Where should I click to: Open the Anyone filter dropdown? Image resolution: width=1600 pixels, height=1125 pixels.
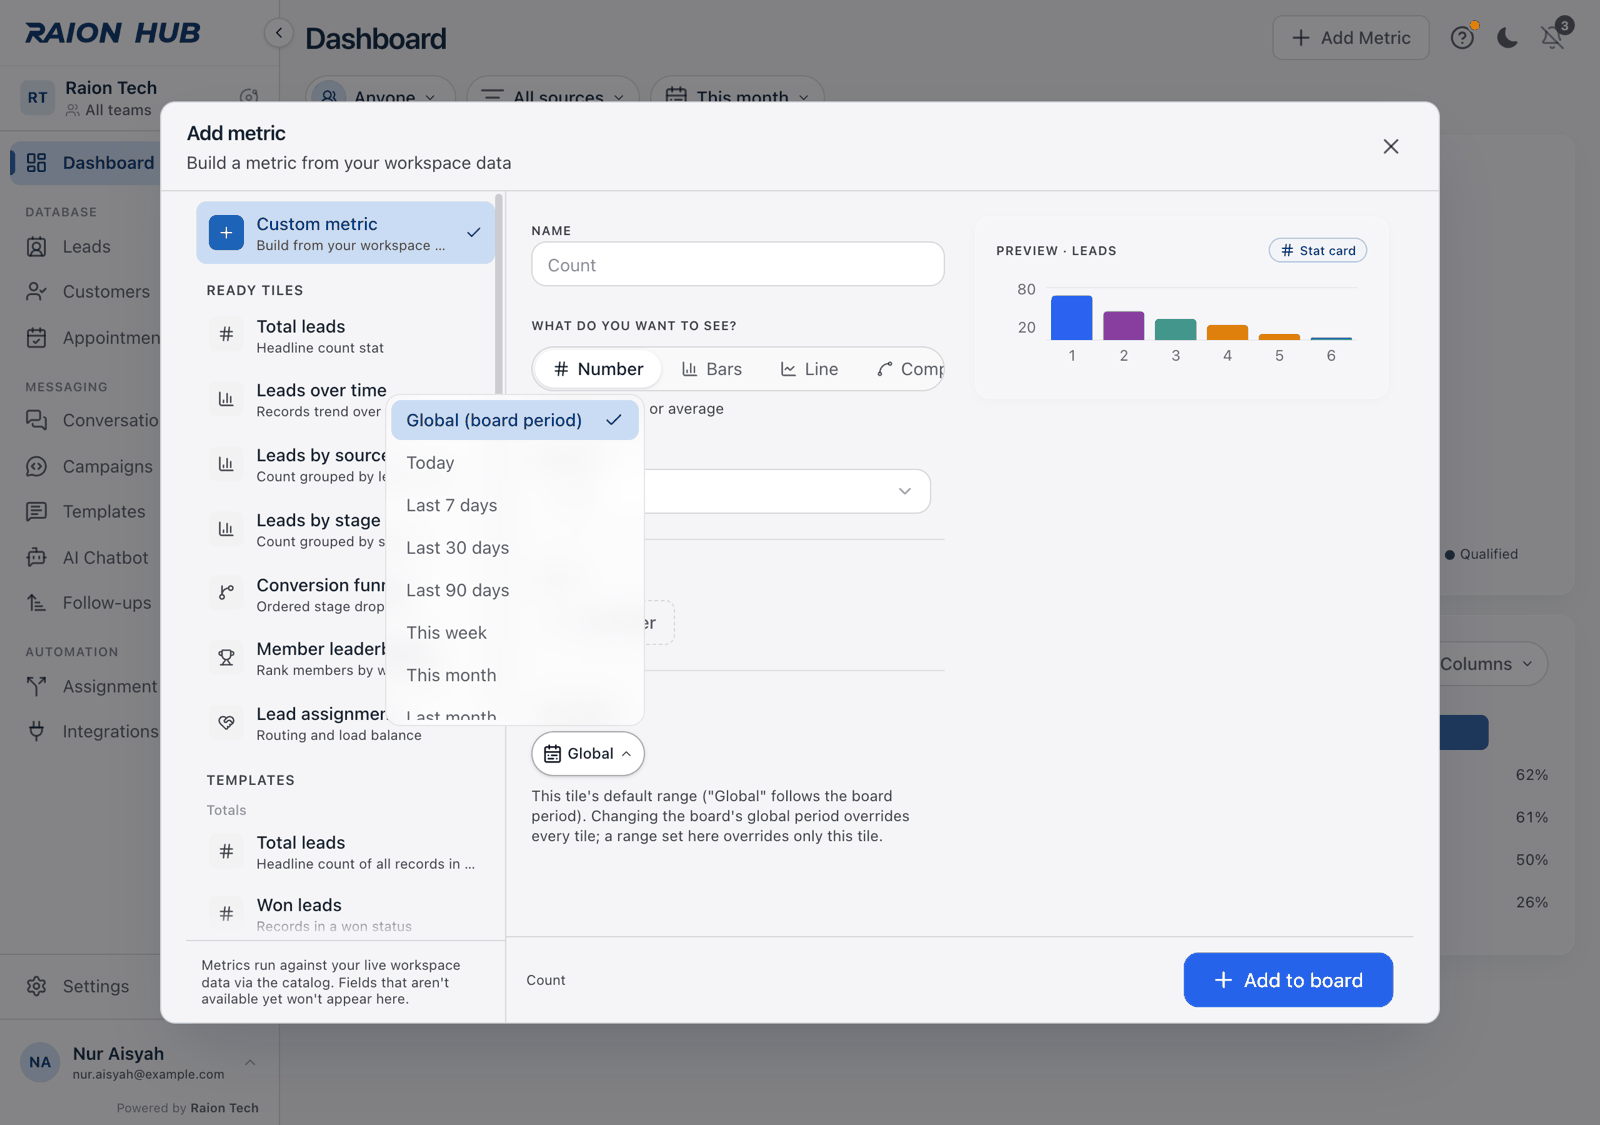point(380,97)
